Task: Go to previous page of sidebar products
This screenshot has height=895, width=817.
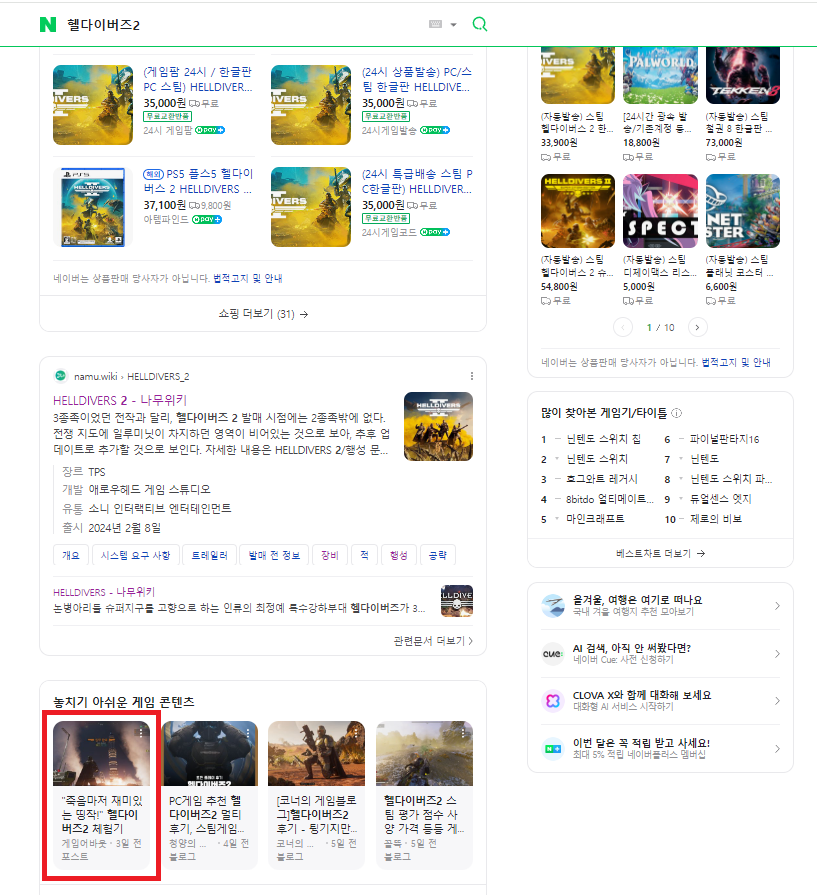Action: [x=623, y=327]
